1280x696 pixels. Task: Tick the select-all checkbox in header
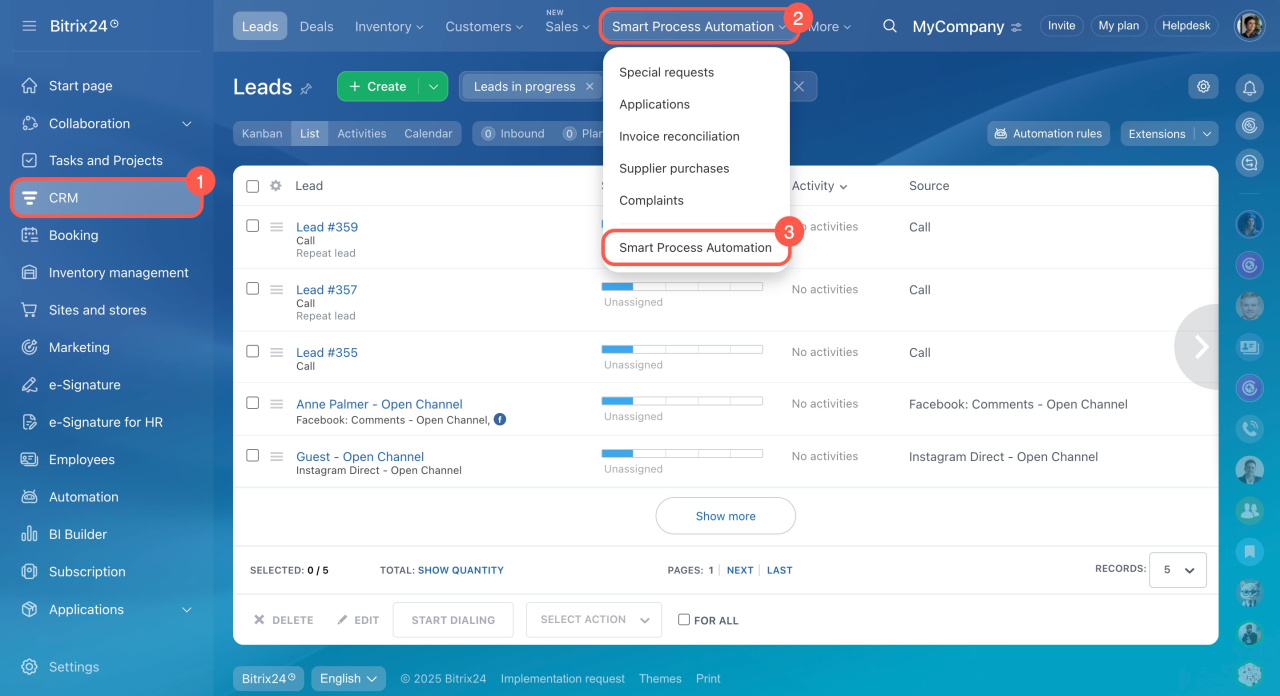pyautogui.click(x=253, y=186)
